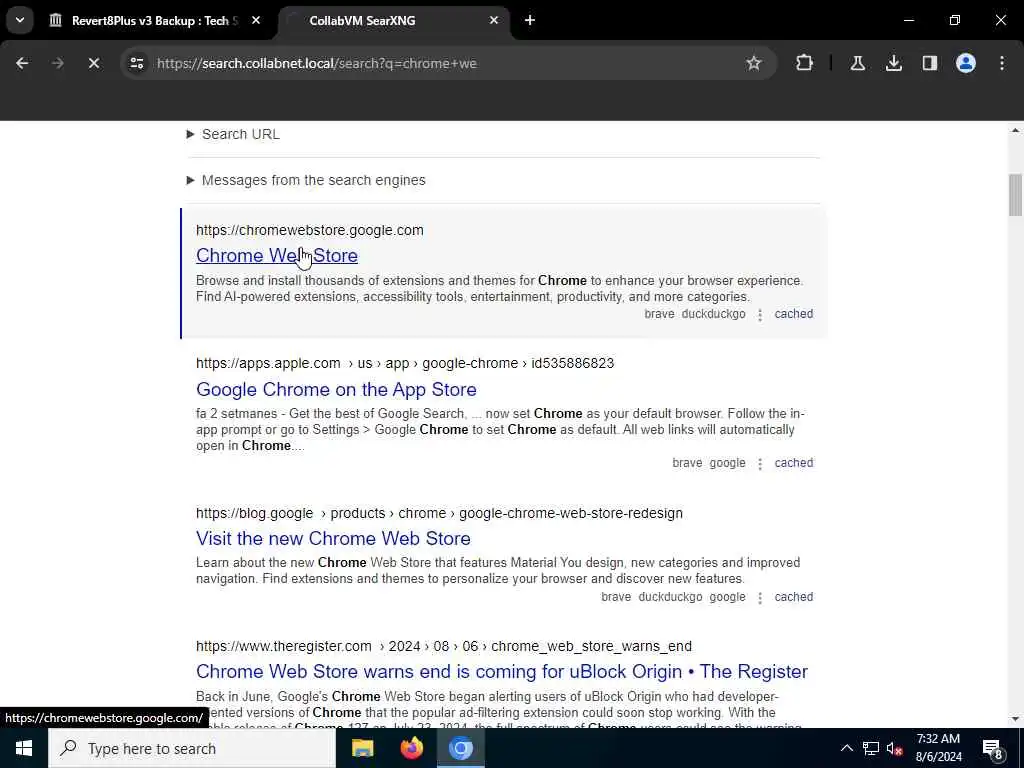Bookmark this page with star icon

tap(754, 63)
